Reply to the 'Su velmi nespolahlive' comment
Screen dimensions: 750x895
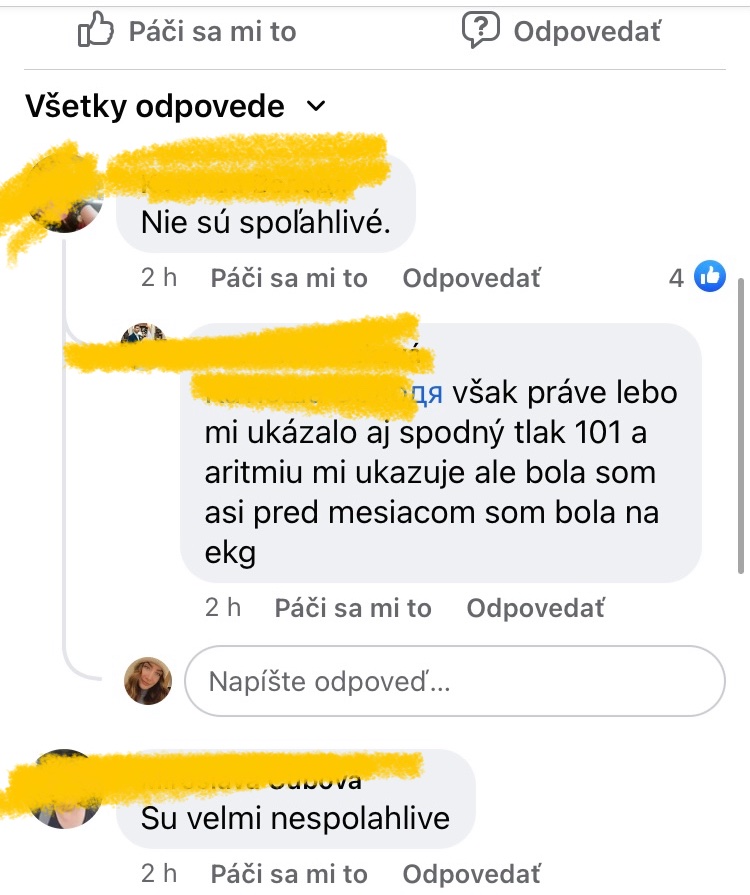tap(471, 874)
